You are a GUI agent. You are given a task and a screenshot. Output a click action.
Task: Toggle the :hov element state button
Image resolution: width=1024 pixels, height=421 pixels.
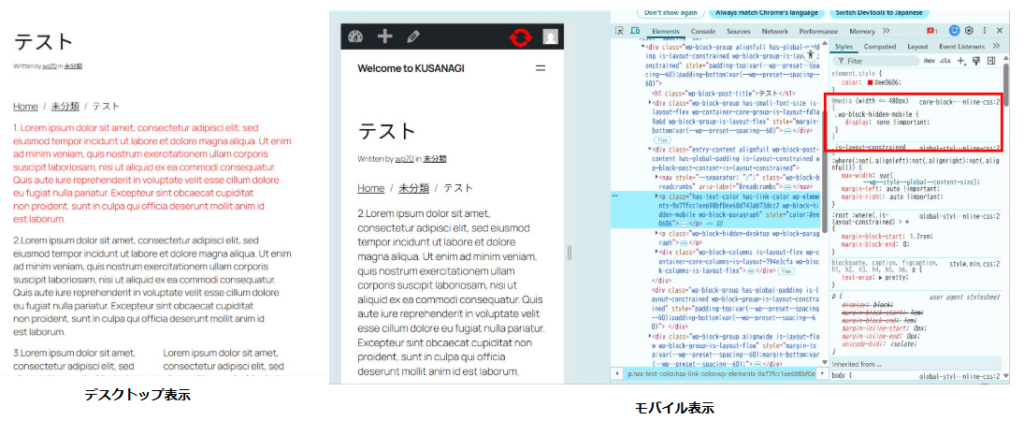click(929, 61)
